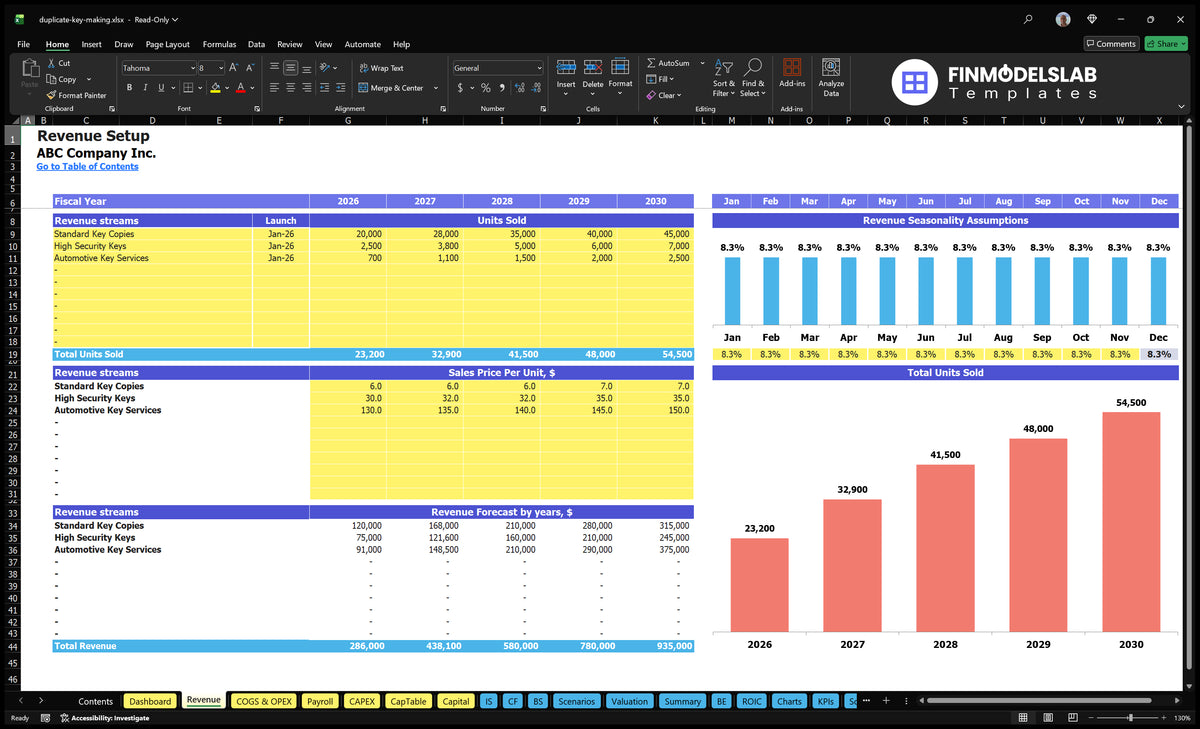The height and width of the screenshot is (729, 1200).
Task: Expand Merge & Center dropdown arrow
Action: pyautogui.click(x=435, y=88)
